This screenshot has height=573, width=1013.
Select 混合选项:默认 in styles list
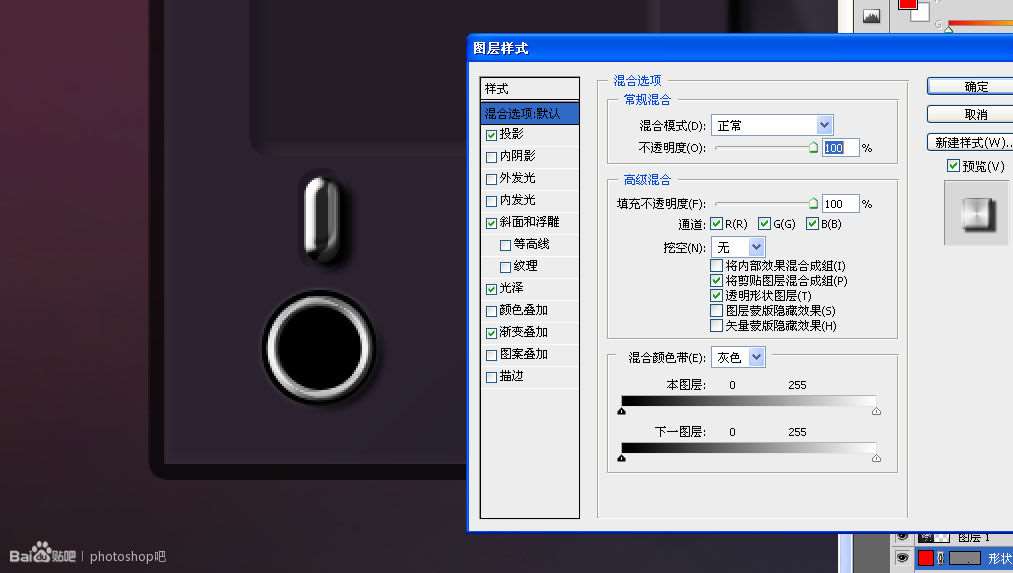pos(530,113)
